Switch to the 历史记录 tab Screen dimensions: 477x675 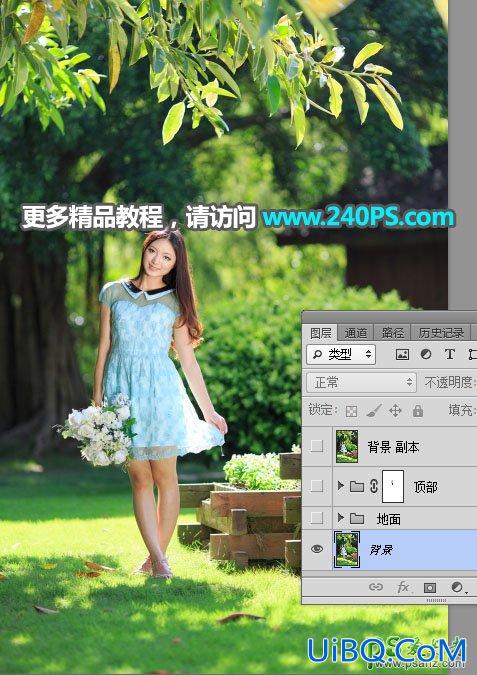pos(441,333)
